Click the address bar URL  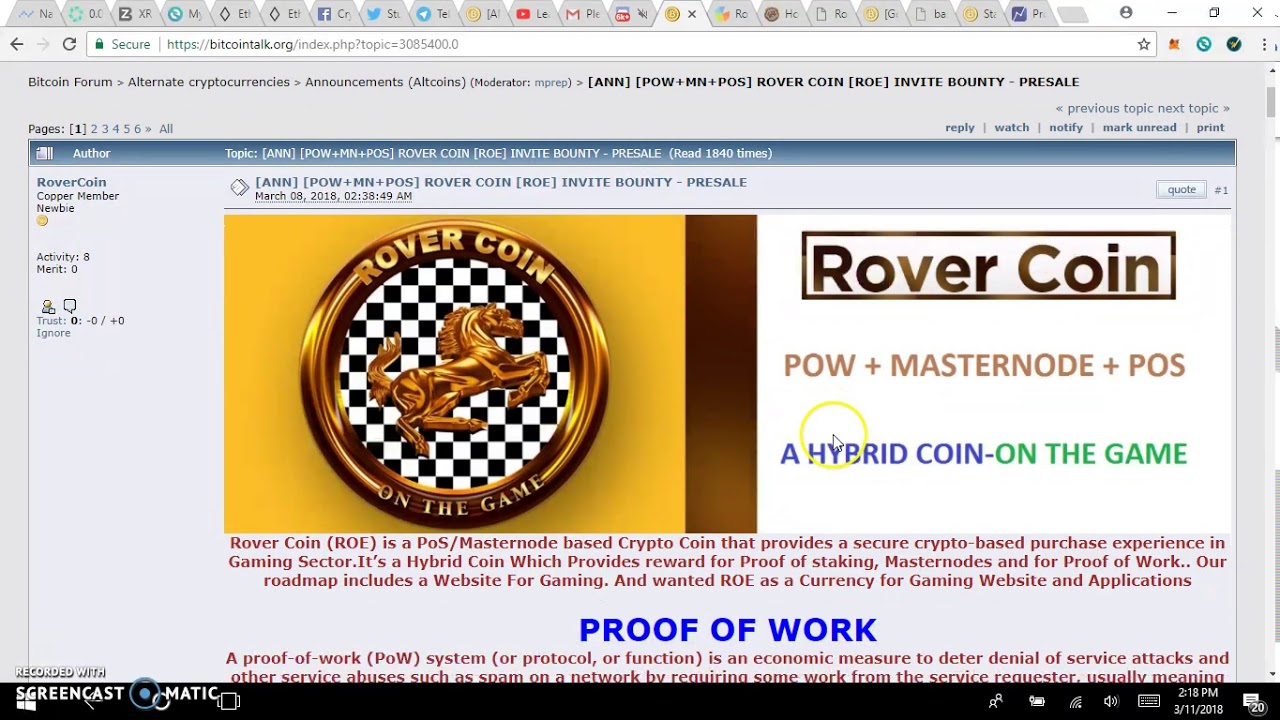tap(312, 44)
